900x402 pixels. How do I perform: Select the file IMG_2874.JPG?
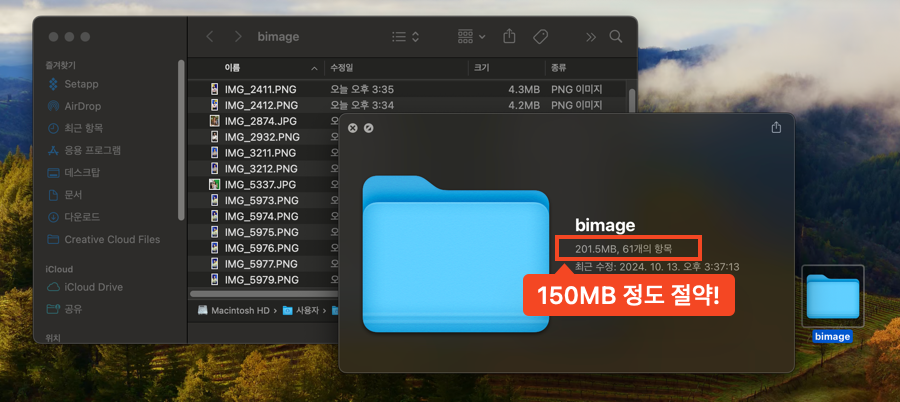(x=262, y=121)
